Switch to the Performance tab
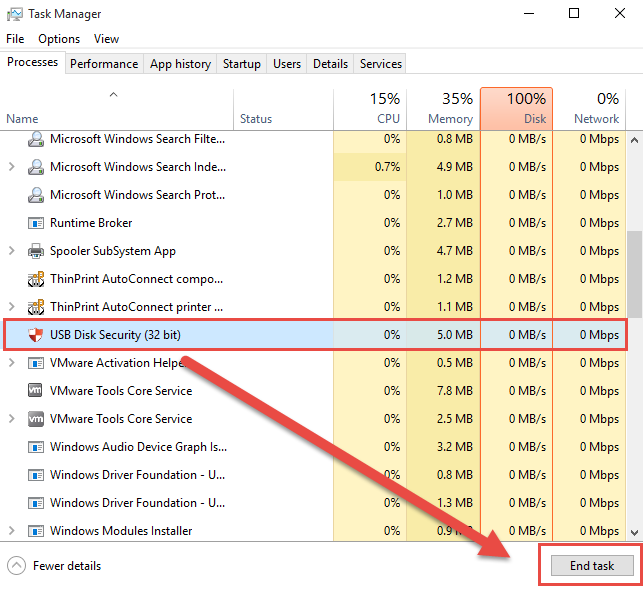Viewport: 643px width, 590px height. [x=104, y=64]
